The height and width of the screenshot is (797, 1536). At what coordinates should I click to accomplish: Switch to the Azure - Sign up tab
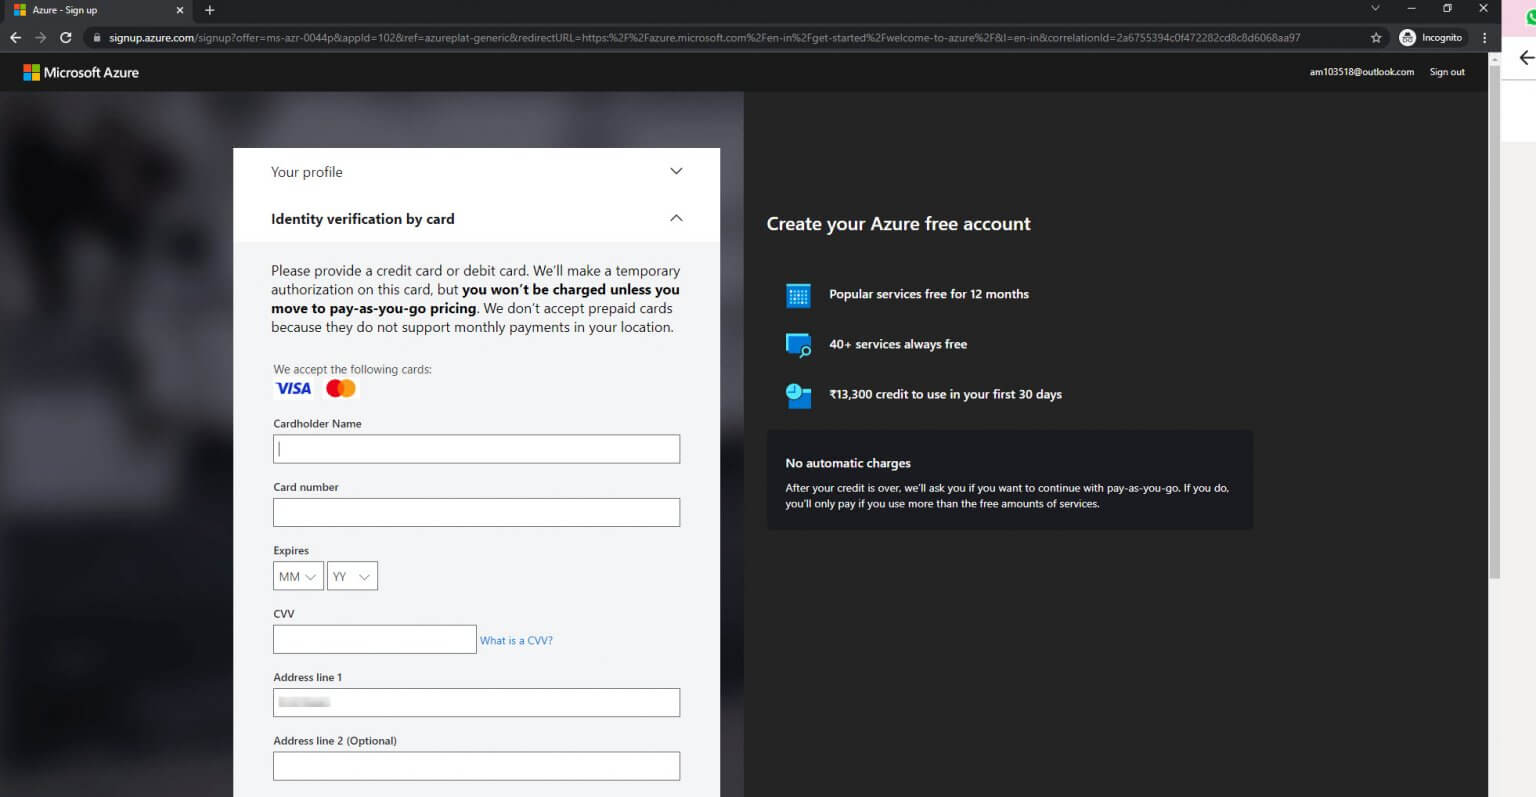(x=97, y=10)
